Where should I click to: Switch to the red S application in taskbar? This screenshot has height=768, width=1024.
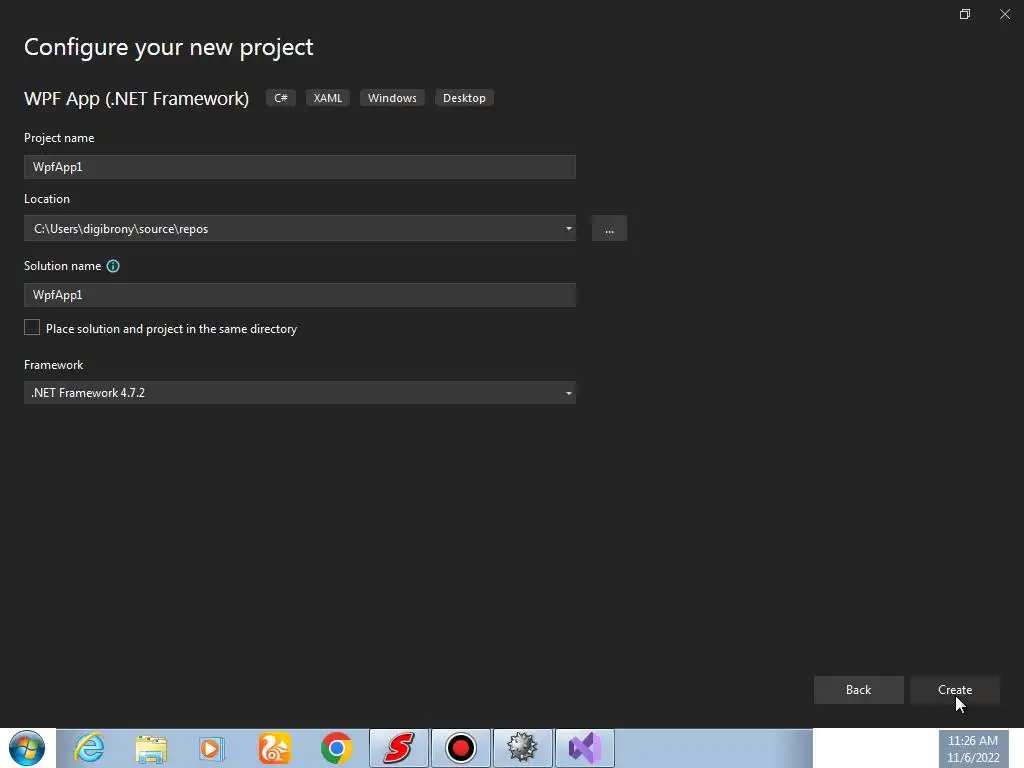[x=399, y=748]
